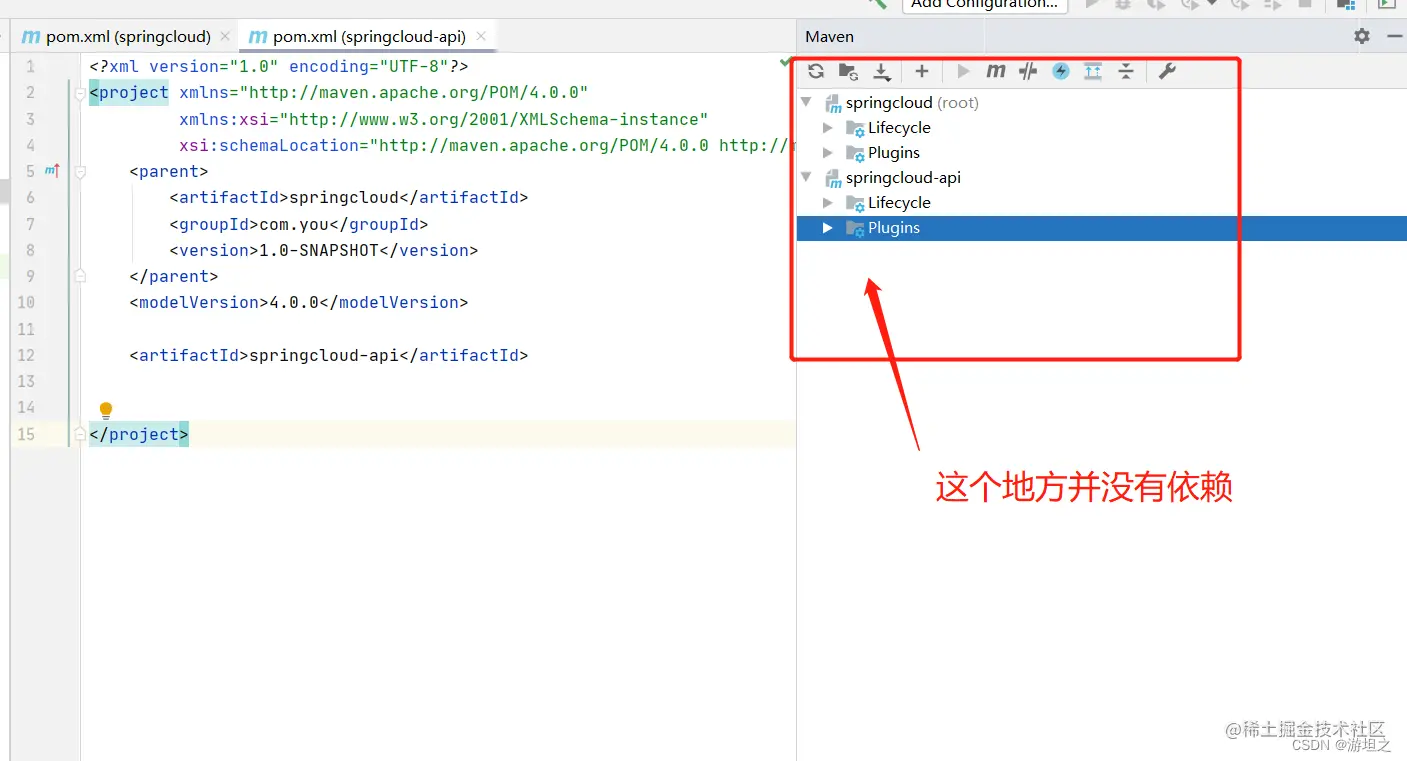The height and width of the screenshot is (761, 1407).
Task: Collapse all Maven tree nodes
Action: pos(1126,71)
